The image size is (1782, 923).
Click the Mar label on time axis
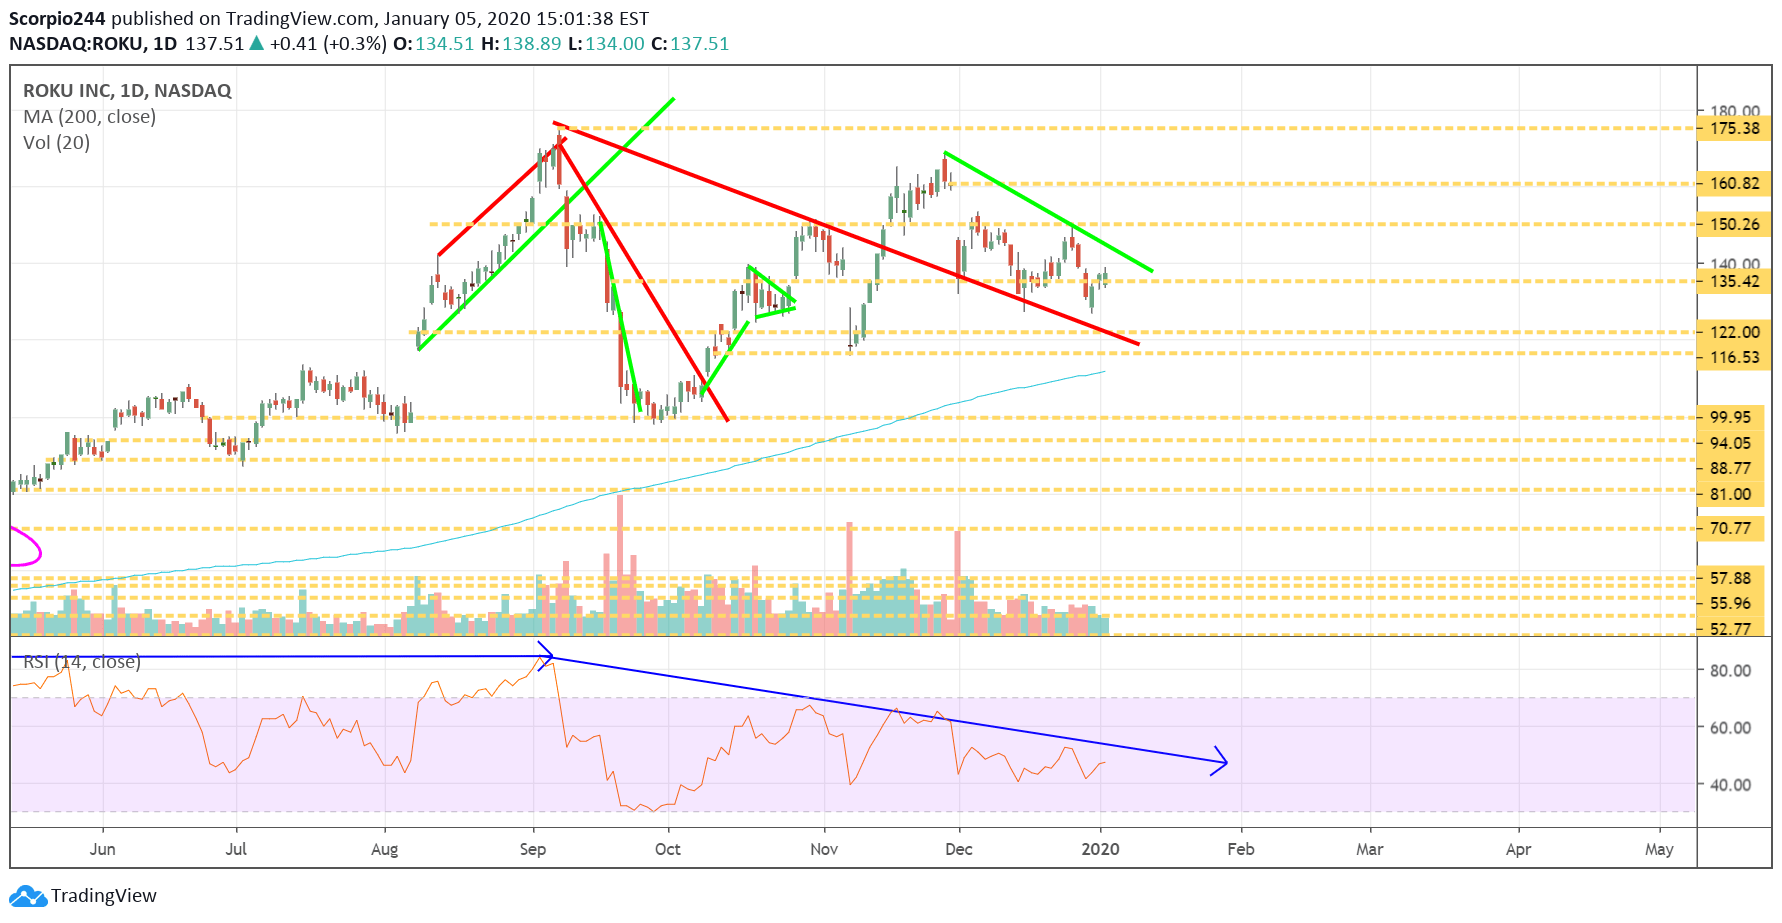[x=1369, y=849]
